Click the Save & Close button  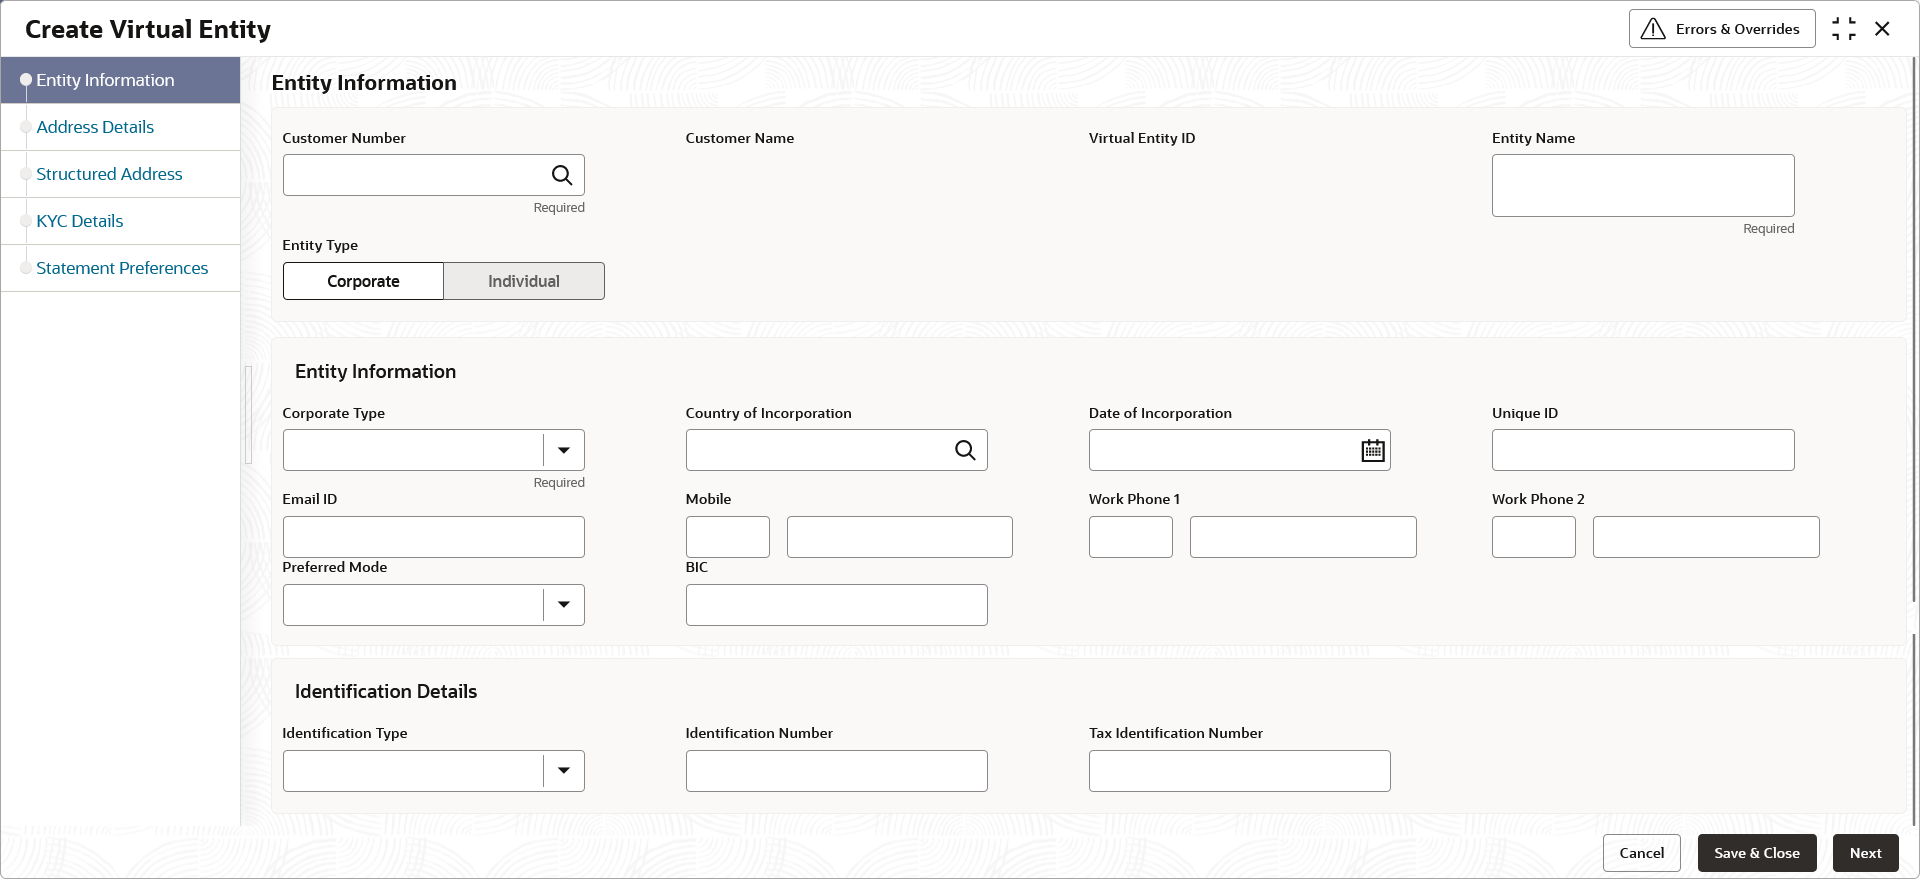click(1757, 853)
